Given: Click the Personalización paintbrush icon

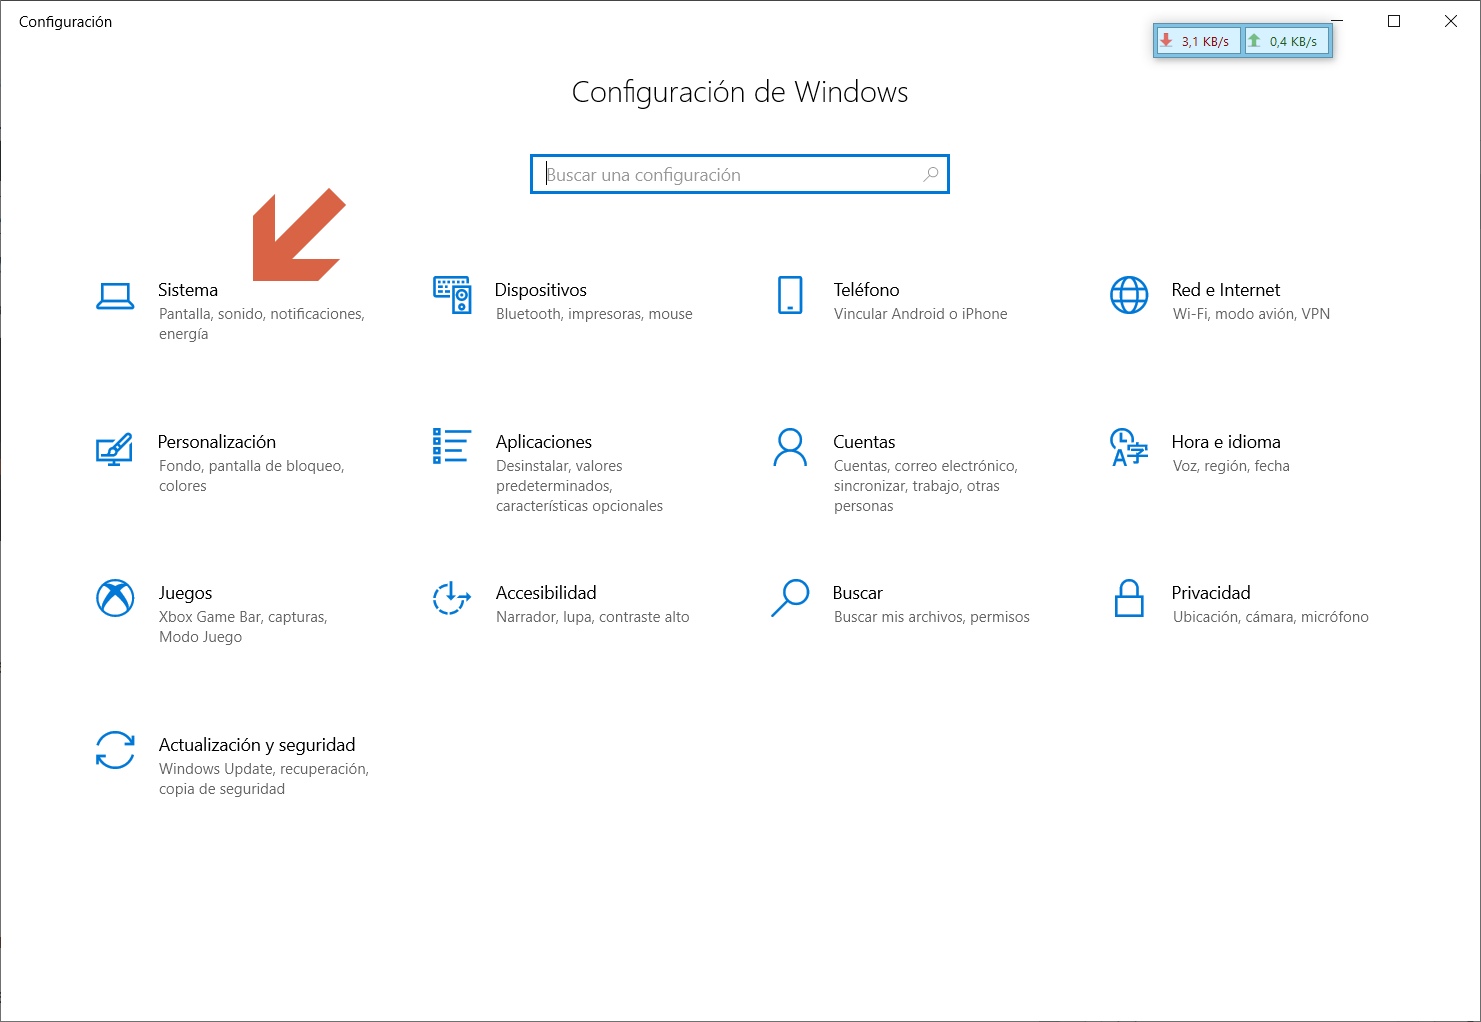Looking at the screenshot, I should tap(114, 449).
